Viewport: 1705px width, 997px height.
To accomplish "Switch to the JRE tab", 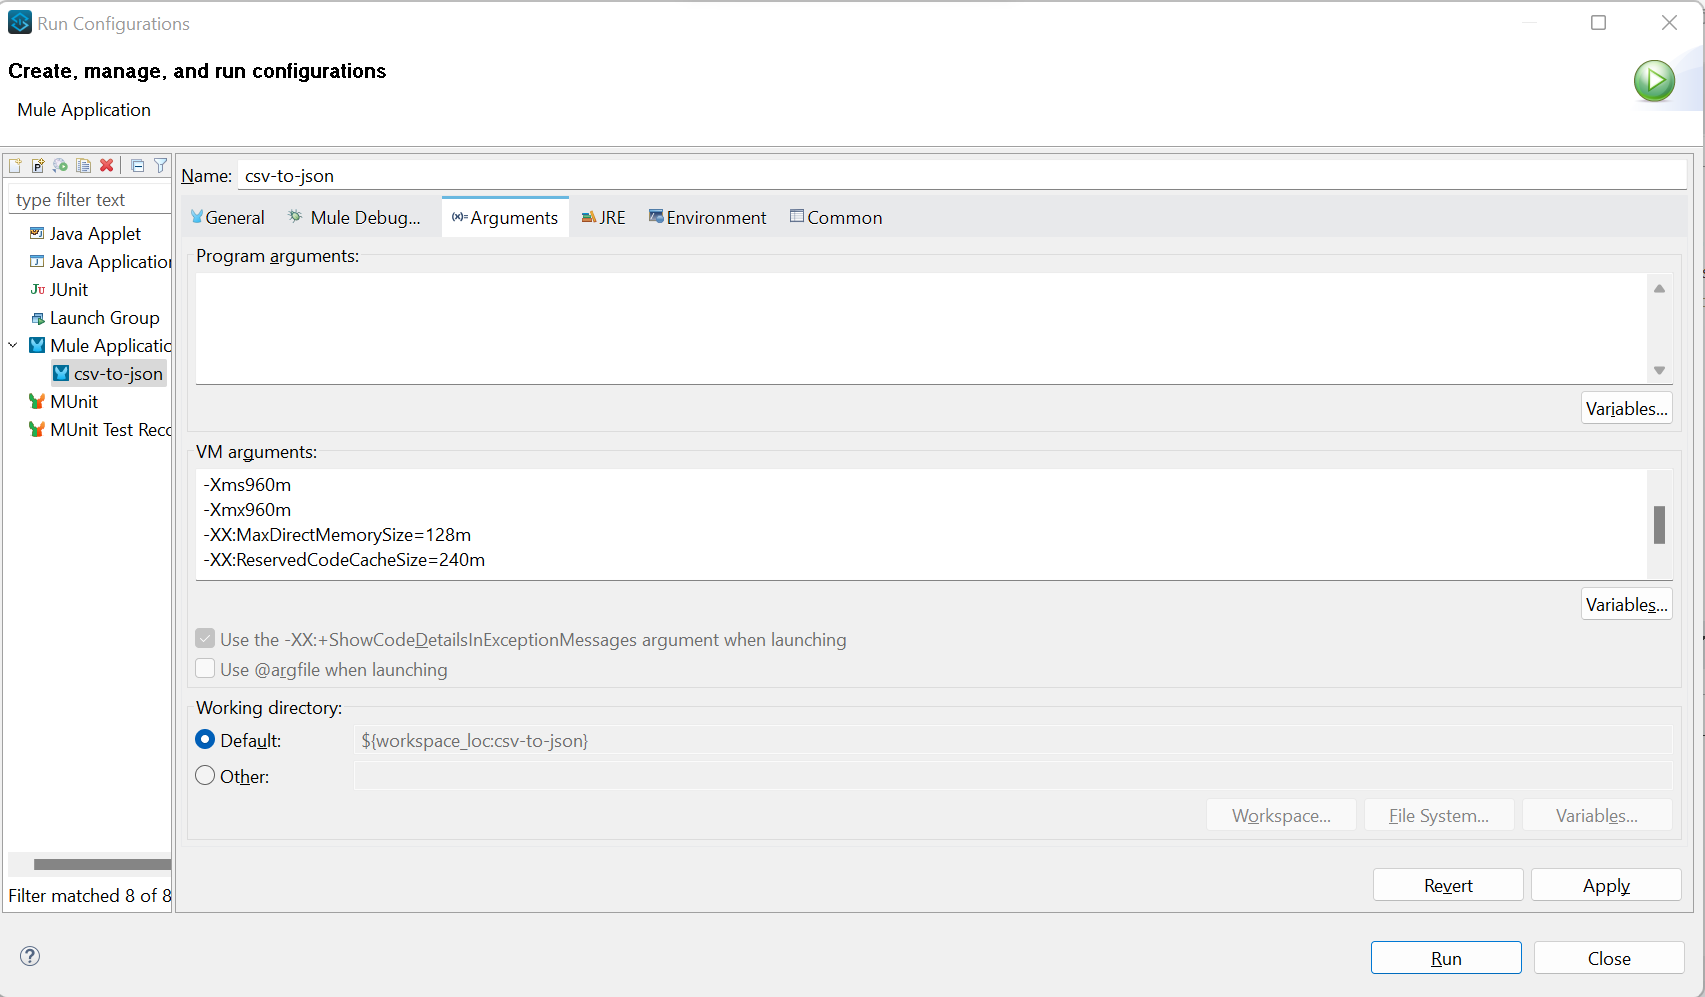I will tap(603, 217).
